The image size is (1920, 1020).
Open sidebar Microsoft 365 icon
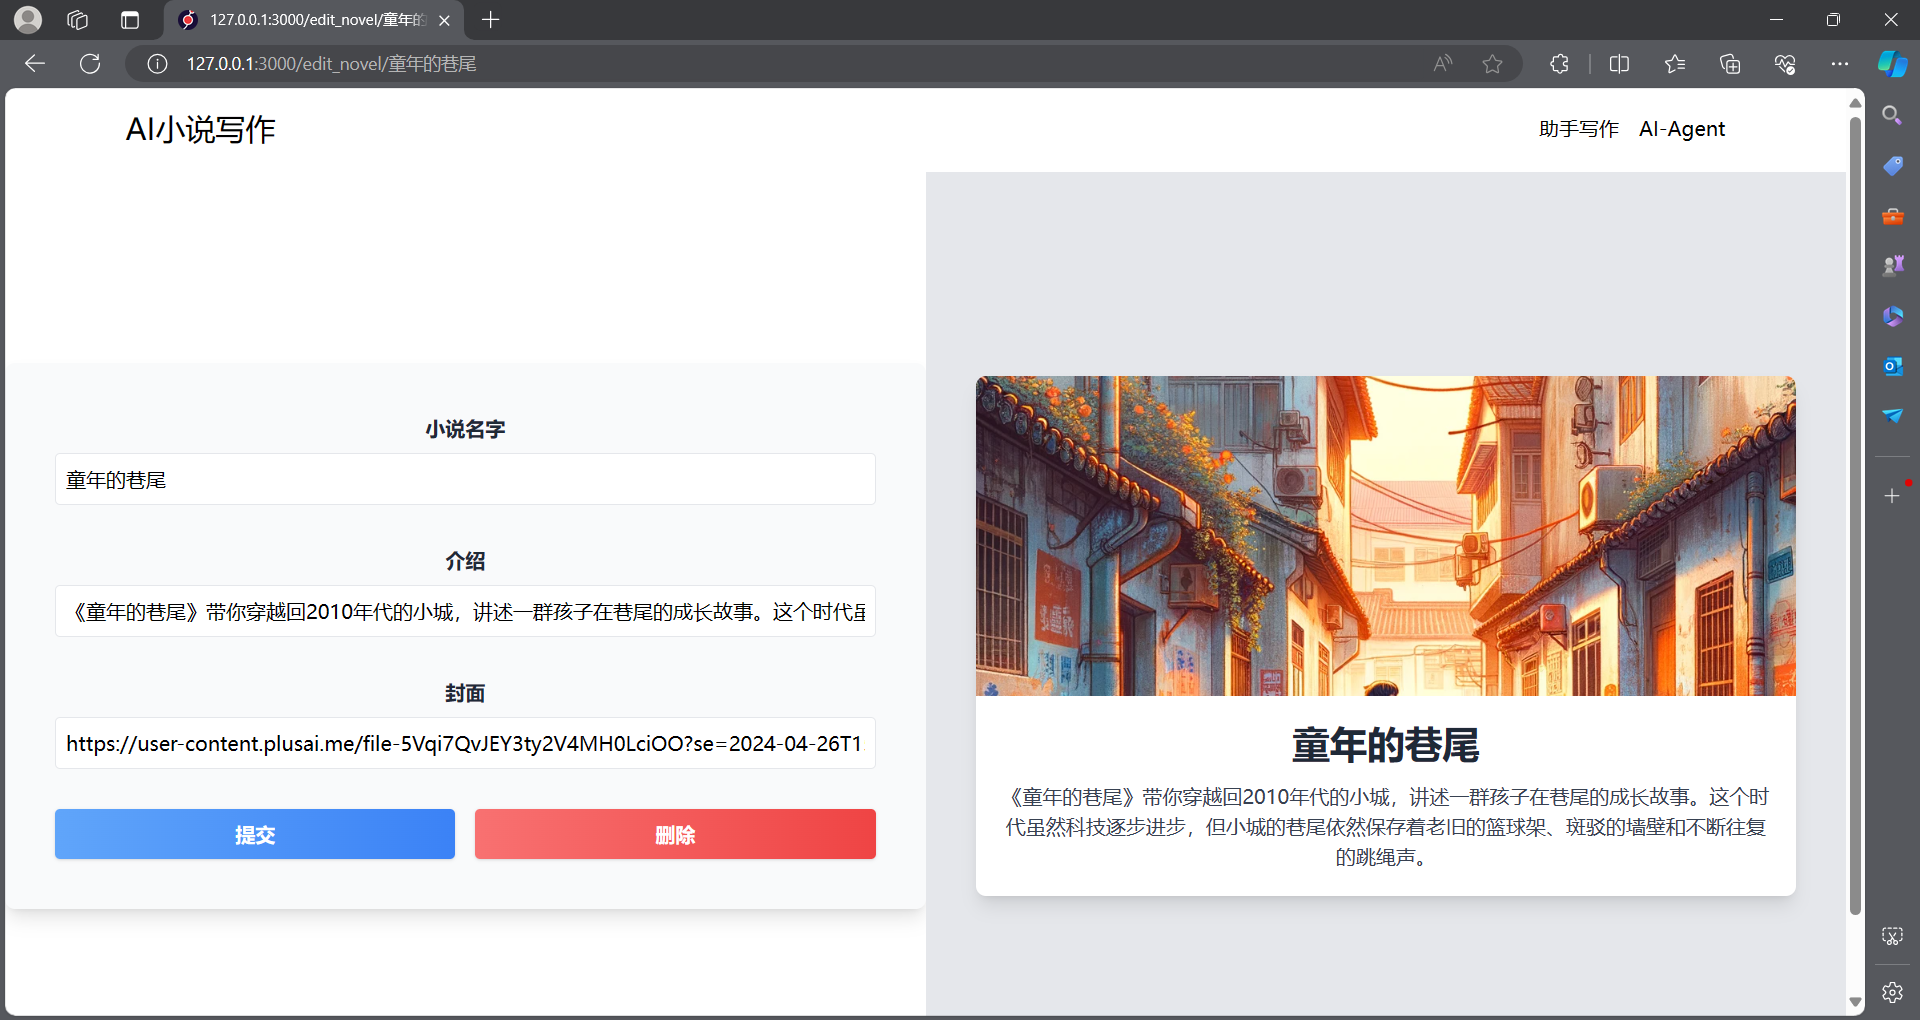pyautogui.click(x=1892, y=316)
